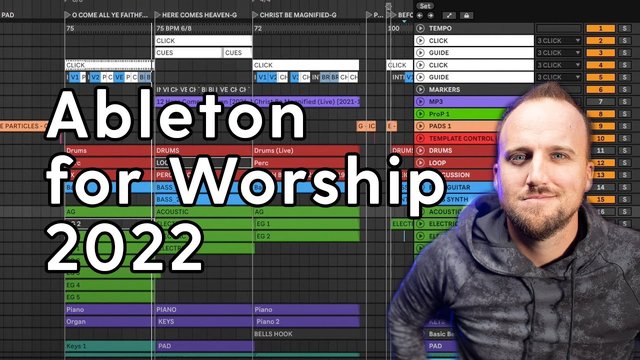Image resolution: width=640 pixels, height=360 pixels.
Task: Select the ACOUSTIC green clip
Action: tap(203, 211)
